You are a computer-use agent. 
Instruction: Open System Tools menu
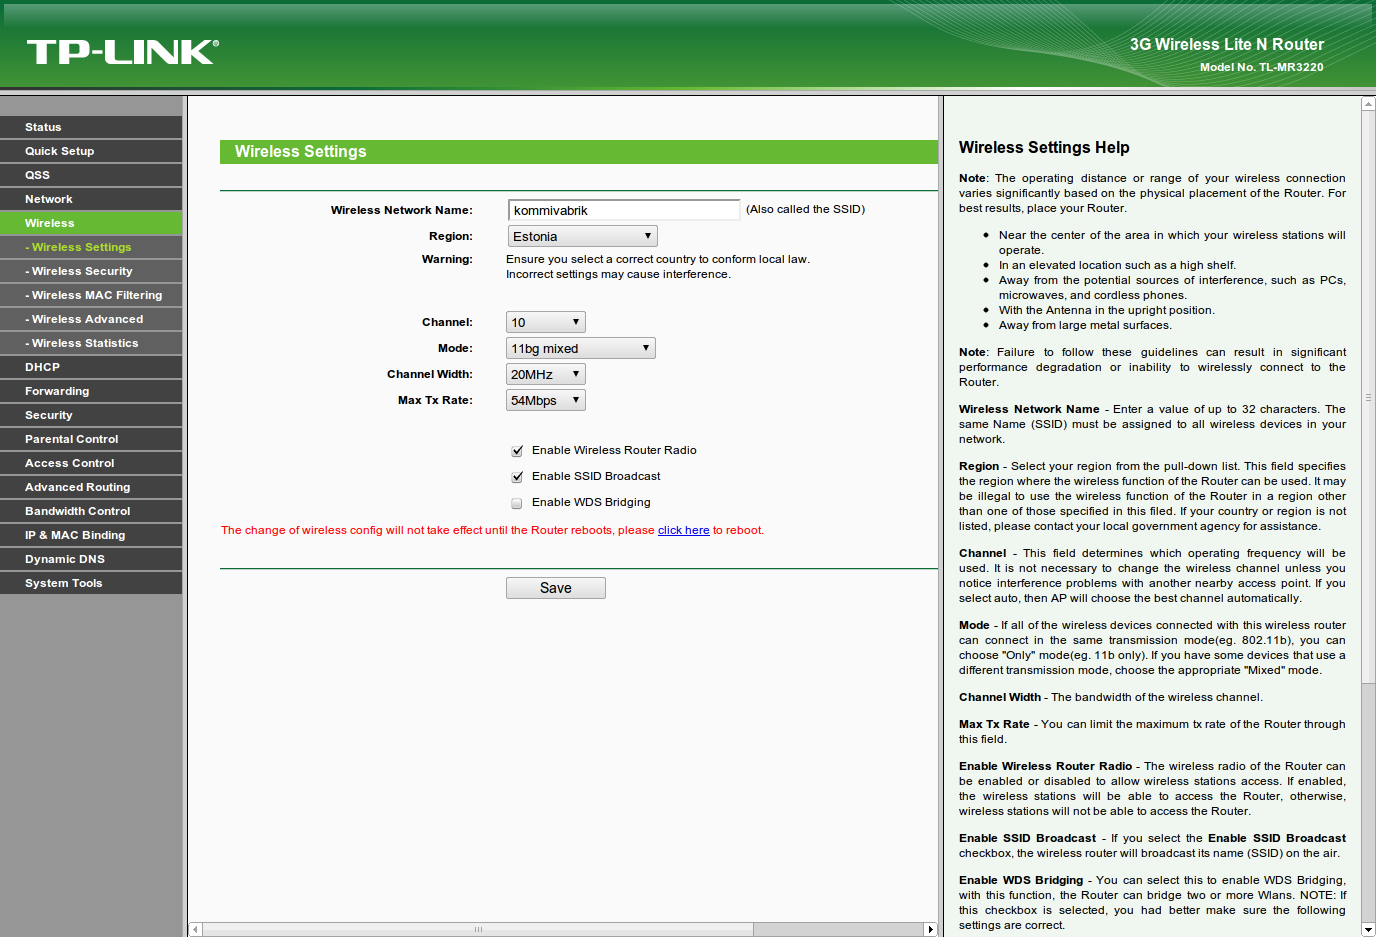91,583
